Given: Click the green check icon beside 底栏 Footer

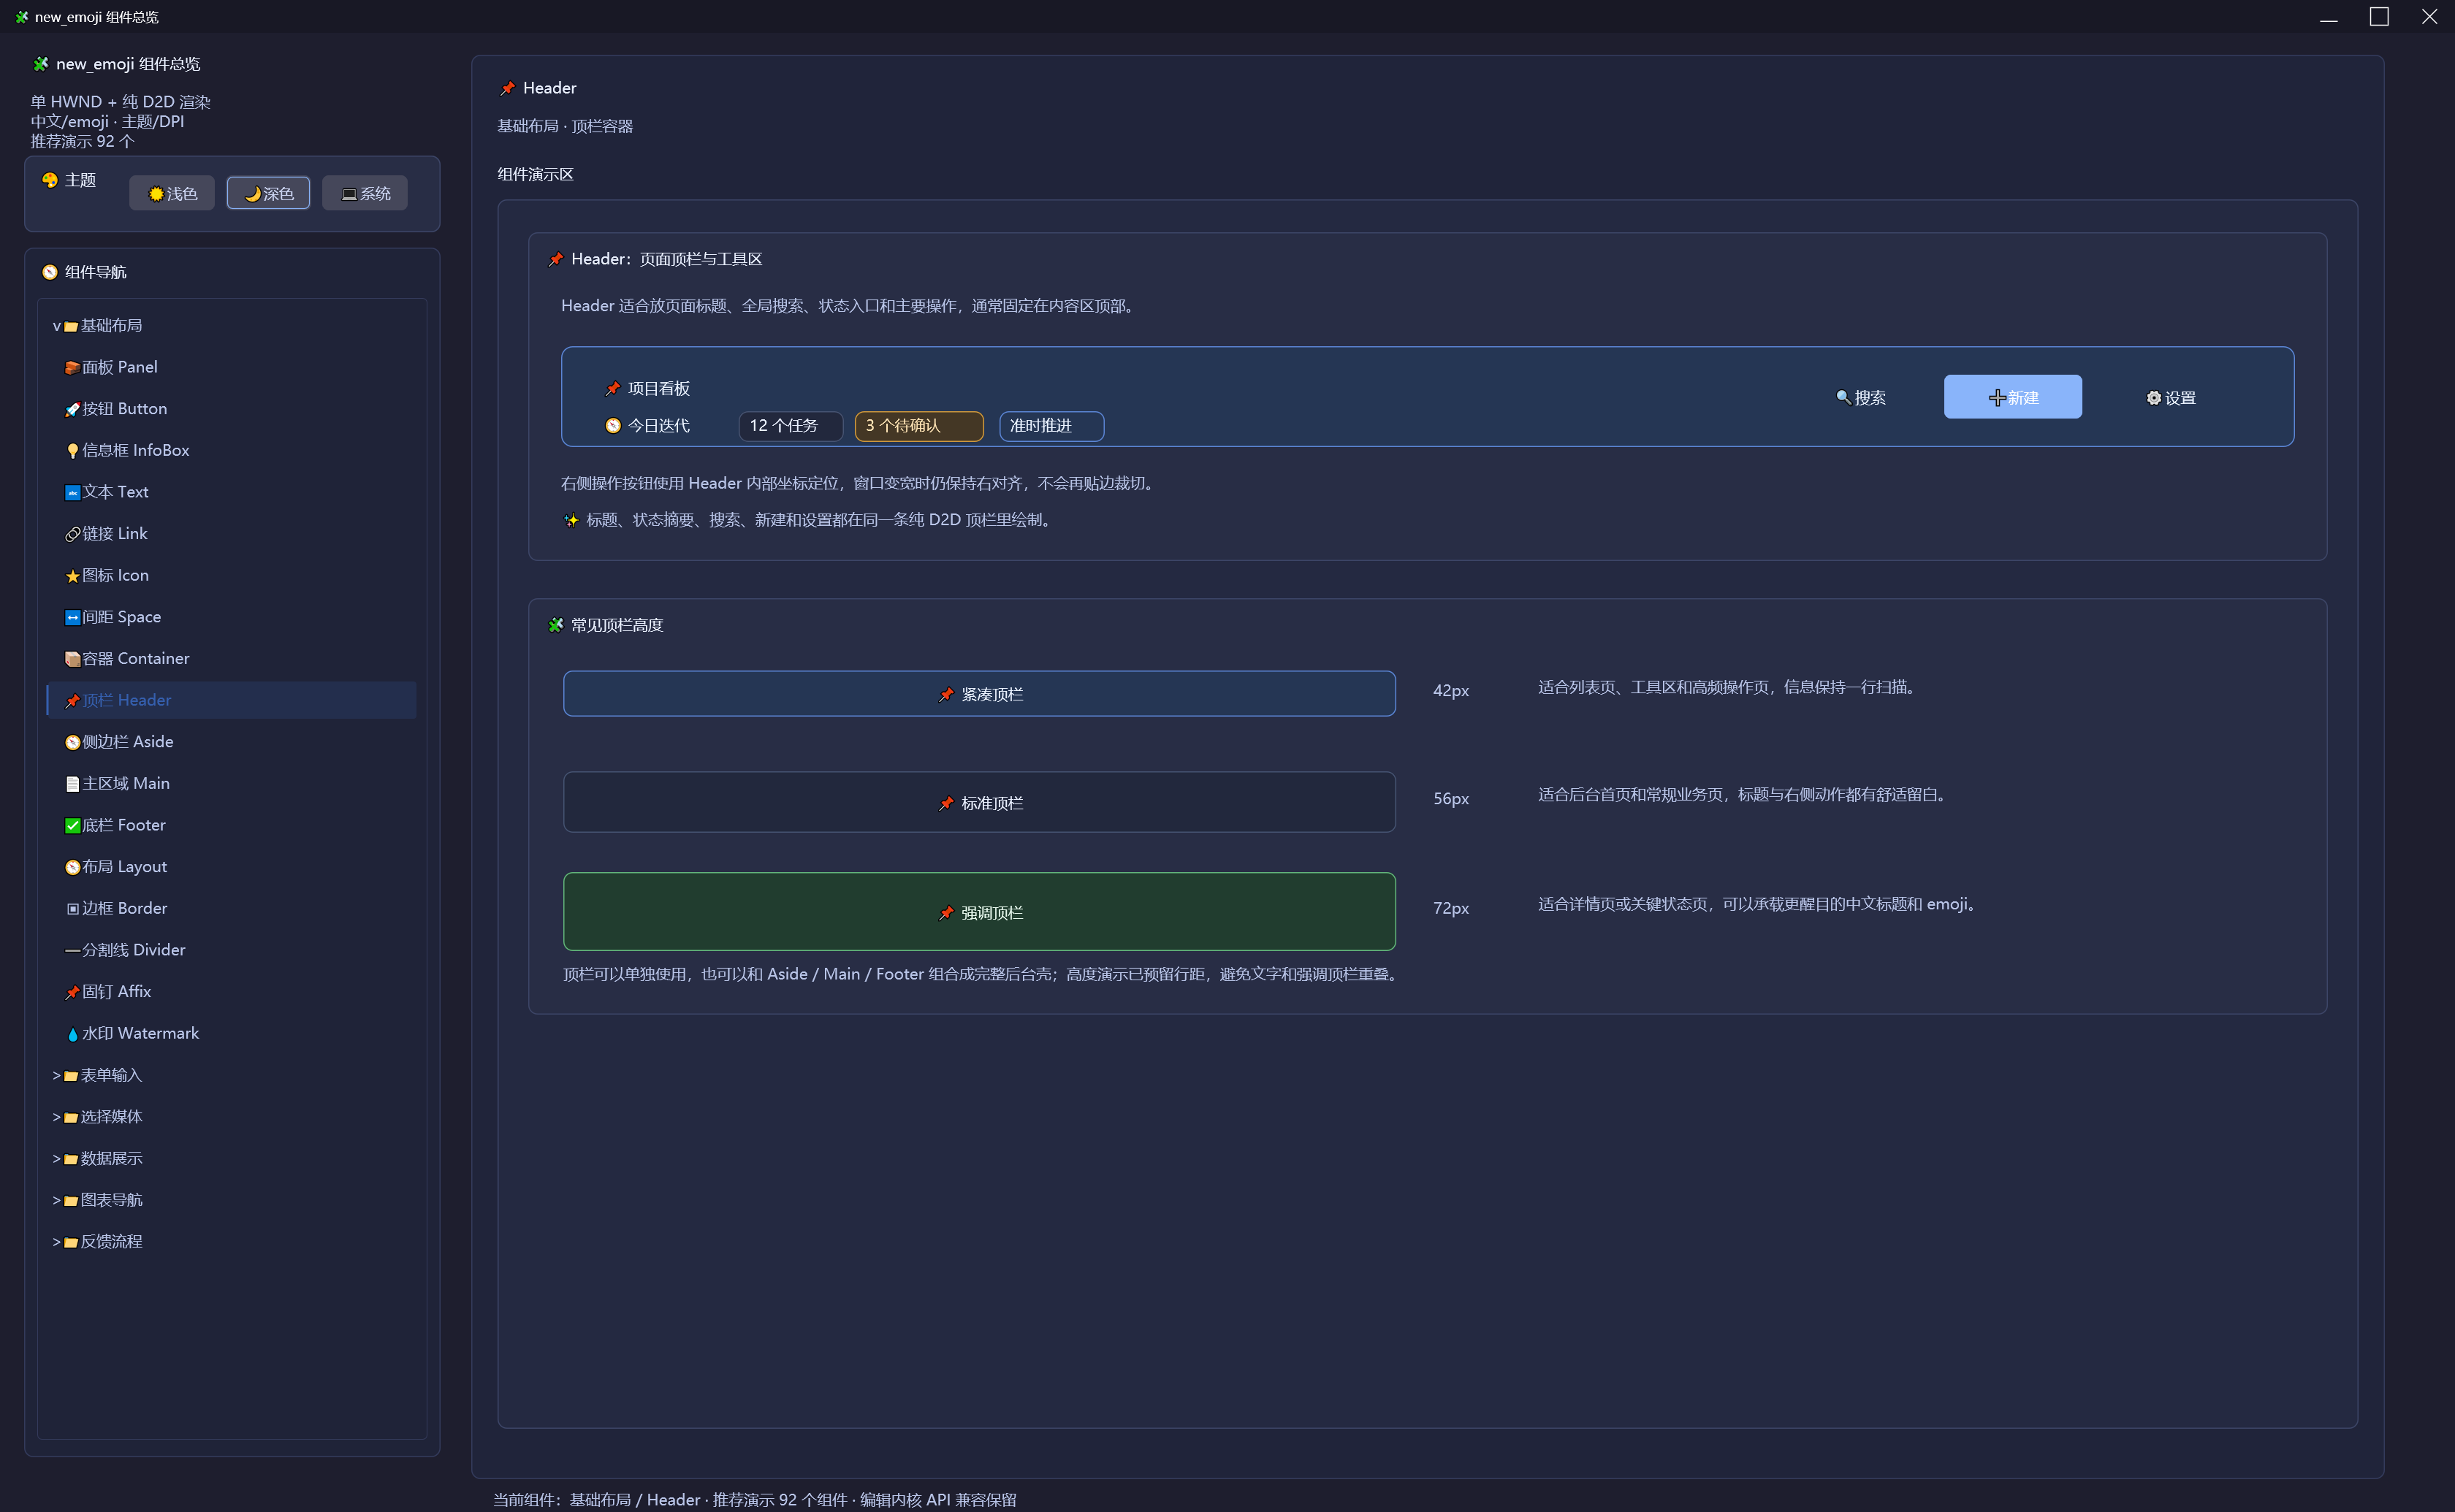Looking at the screenshot, I should 72,826.
